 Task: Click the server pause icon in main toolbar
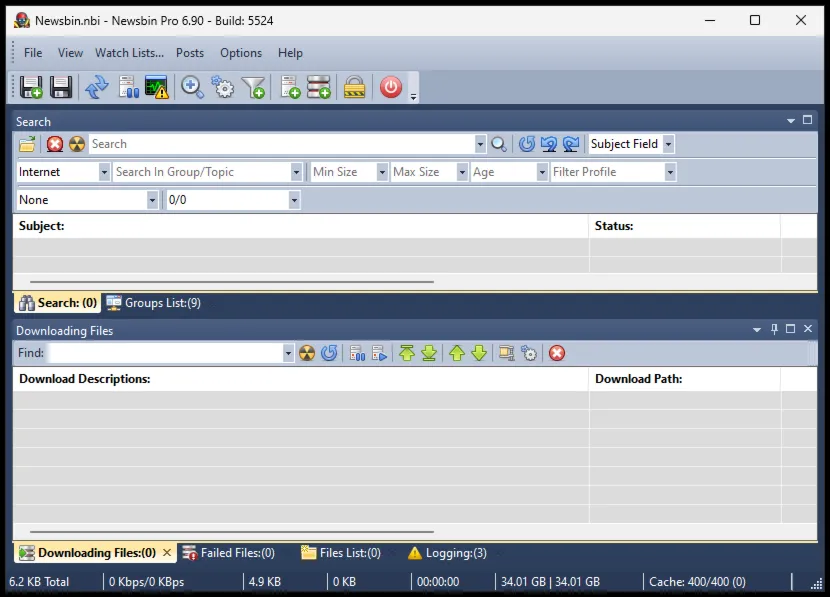pyautogui.click(x=128, y=87)
